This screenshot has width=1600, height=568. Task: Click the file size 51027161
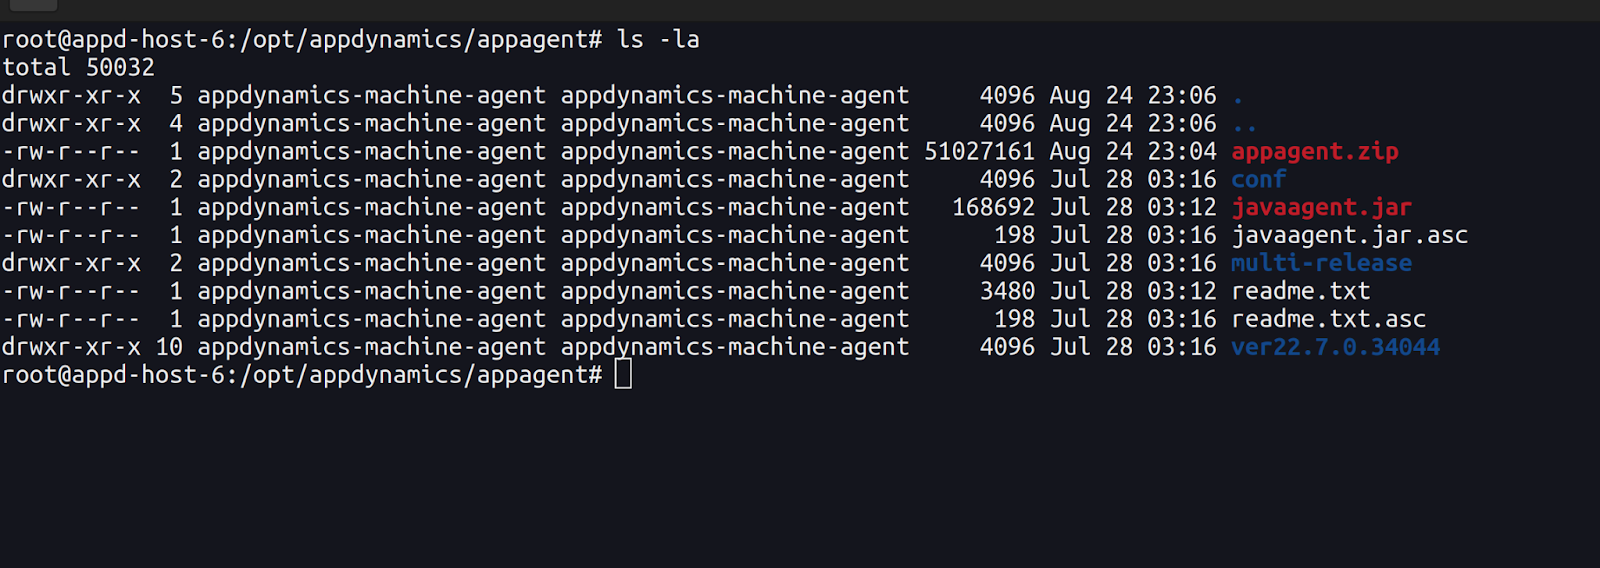[x=979, y=152]
